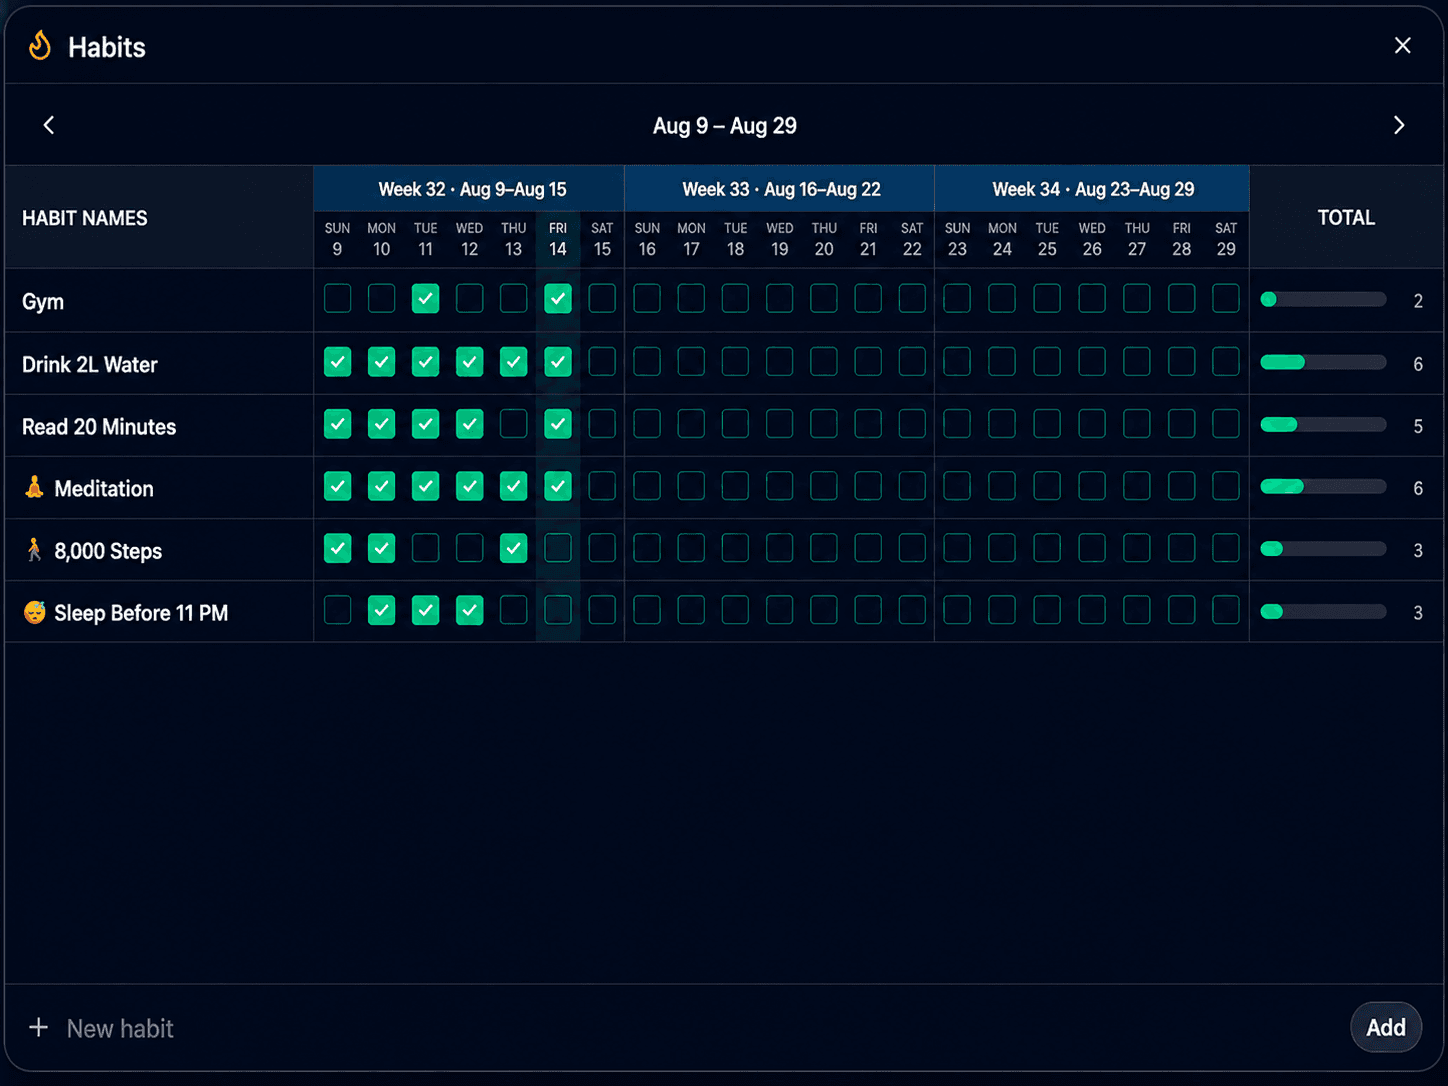Image resolution: width=1448 pixels, height=1086 pixels.
Task: Close the Habits panel
Action: tap(1403, 45)
